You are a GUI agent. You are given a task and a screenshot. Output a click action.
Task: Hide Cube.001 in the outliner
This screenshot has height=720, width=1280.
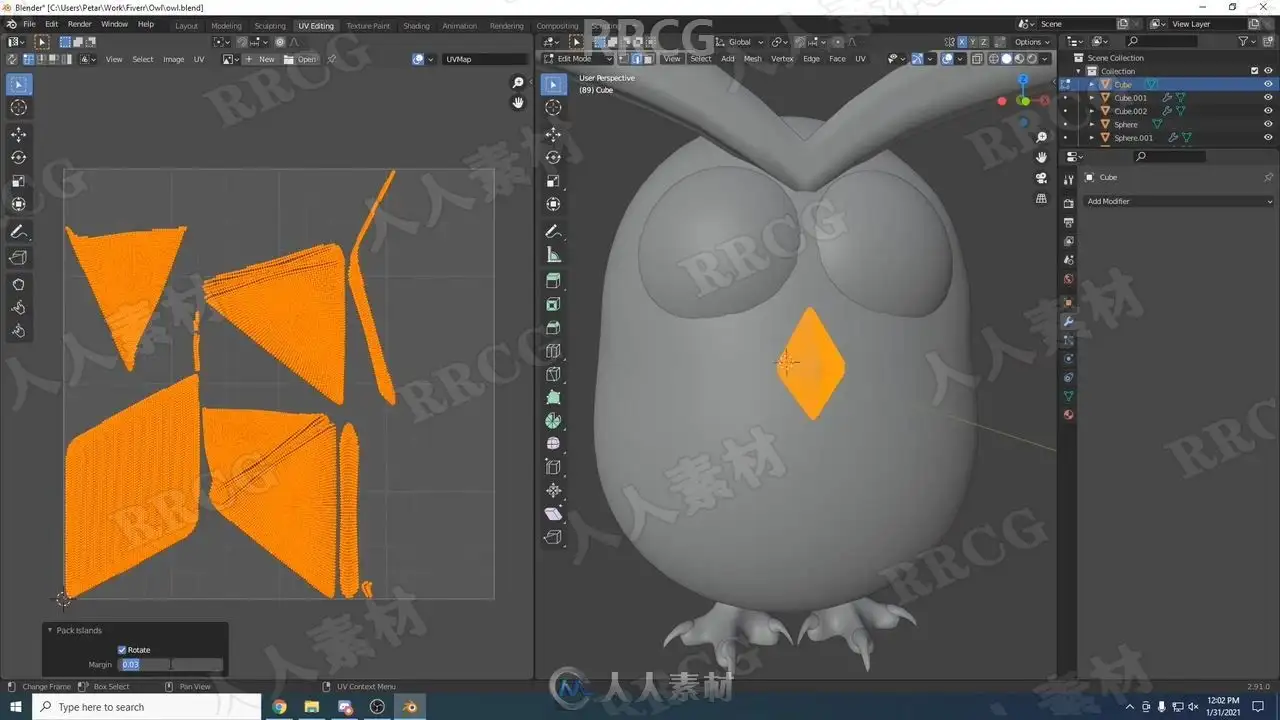[x=1269, y=98]
